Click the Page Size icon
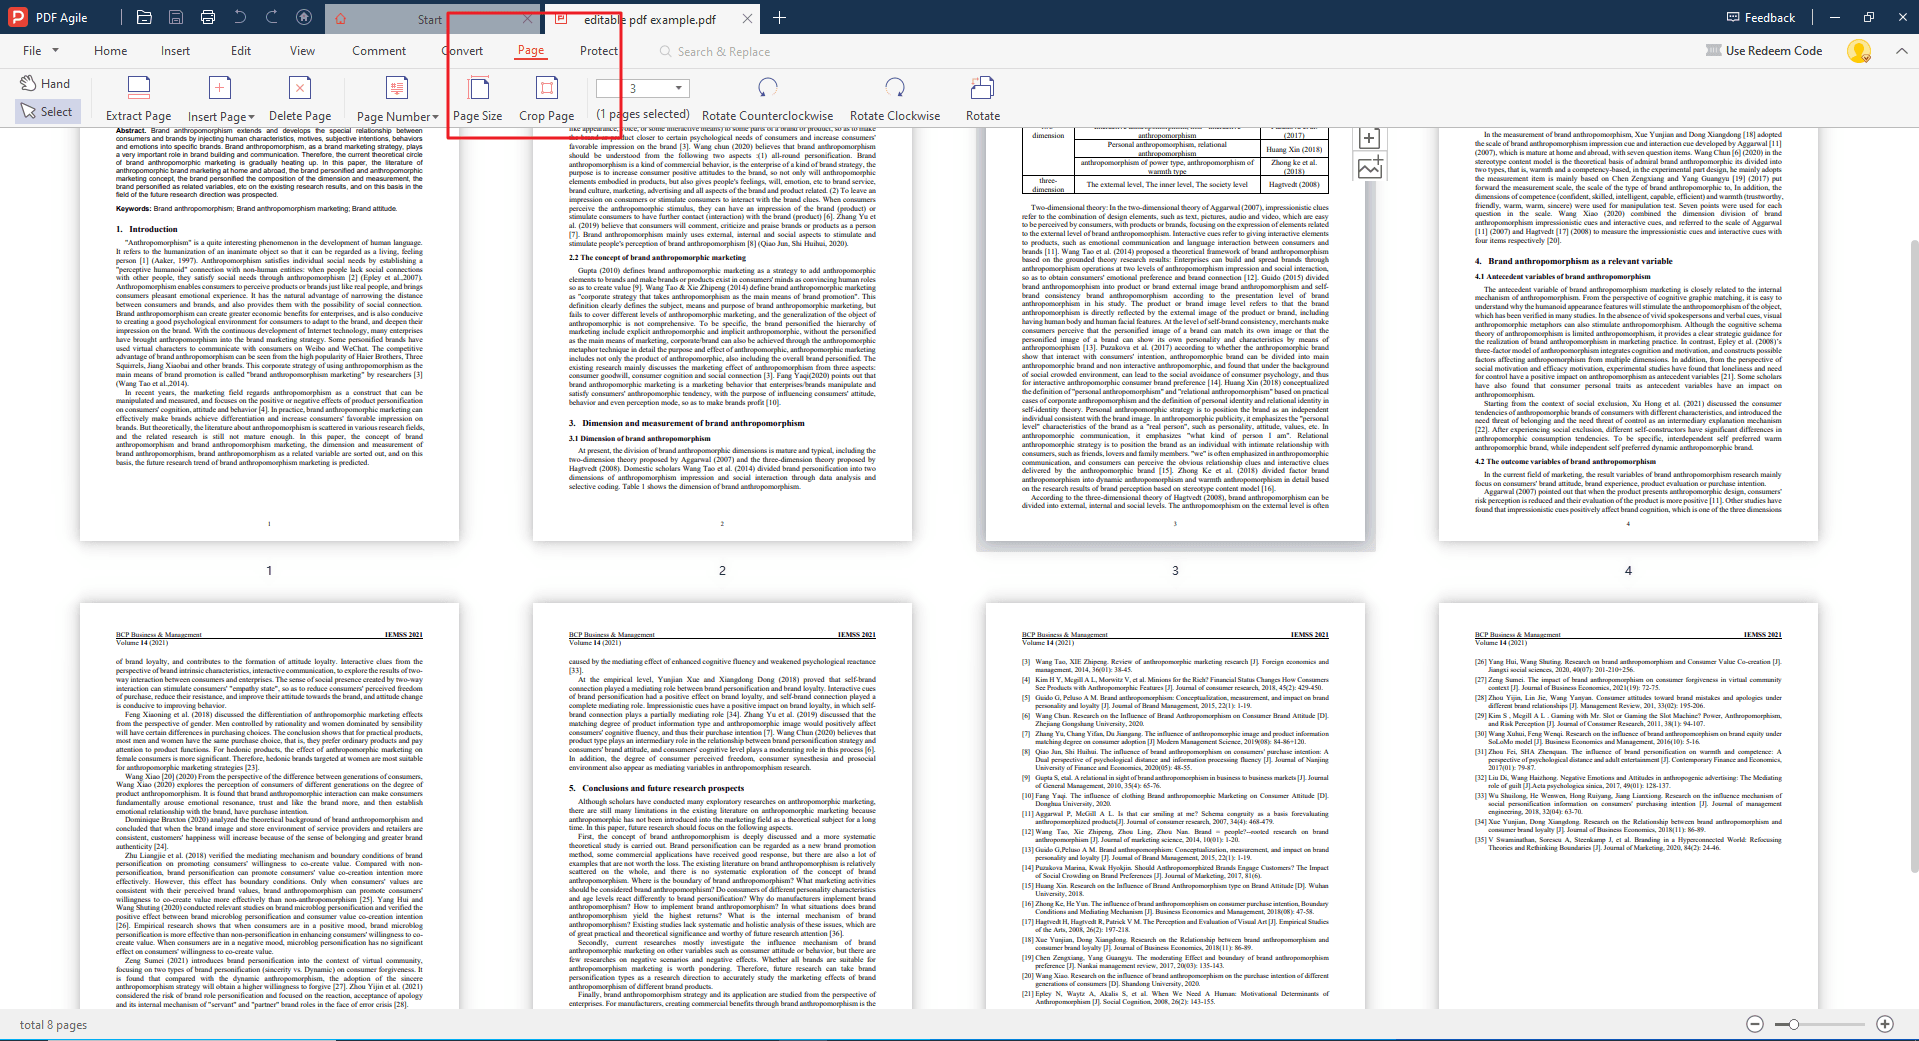1919x1041 pixels. pos(479,88)
